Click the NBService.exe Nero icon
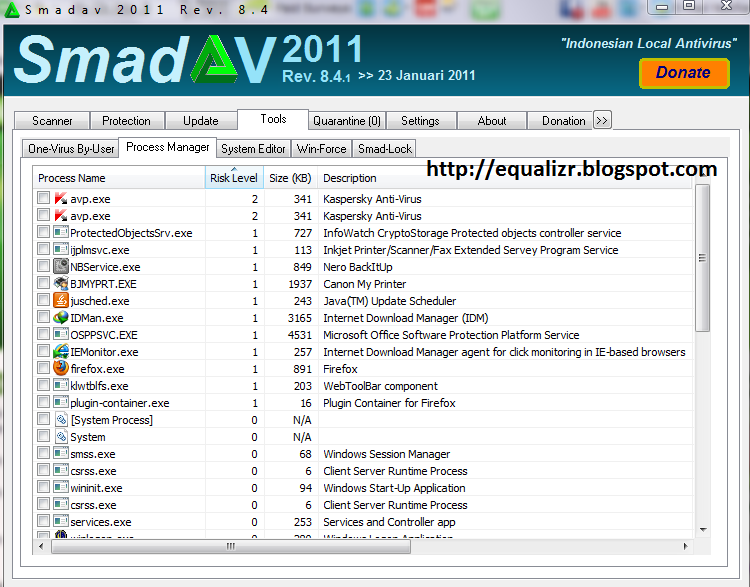 61,266
